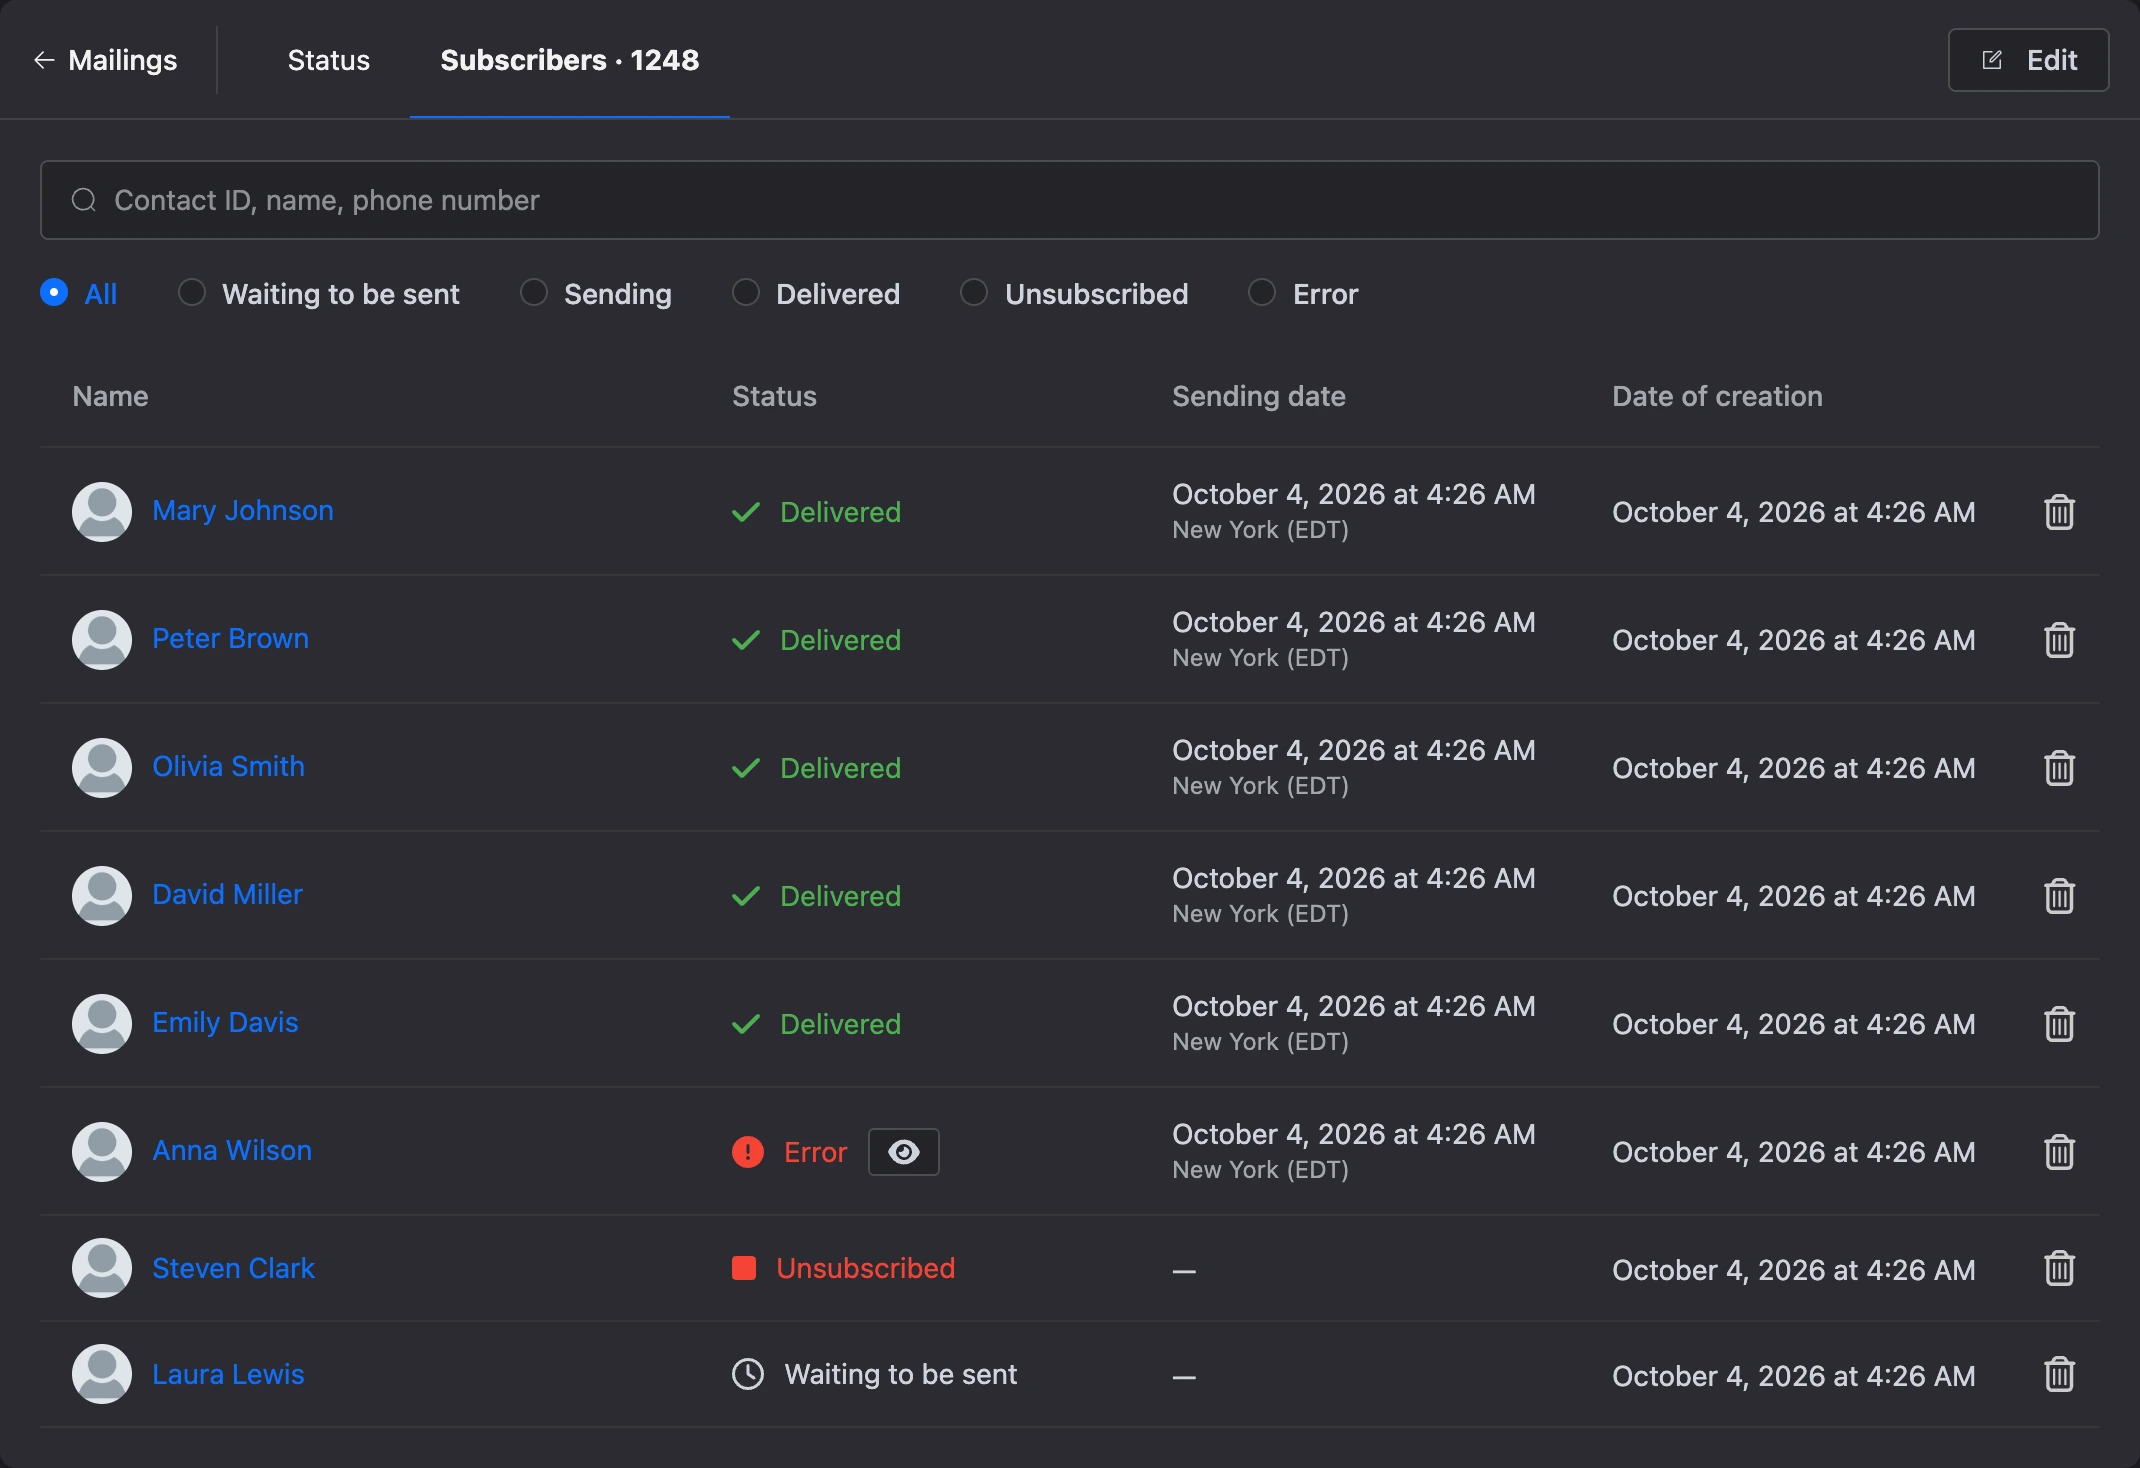Click the Sending date column header

(x=1258, y=396)
